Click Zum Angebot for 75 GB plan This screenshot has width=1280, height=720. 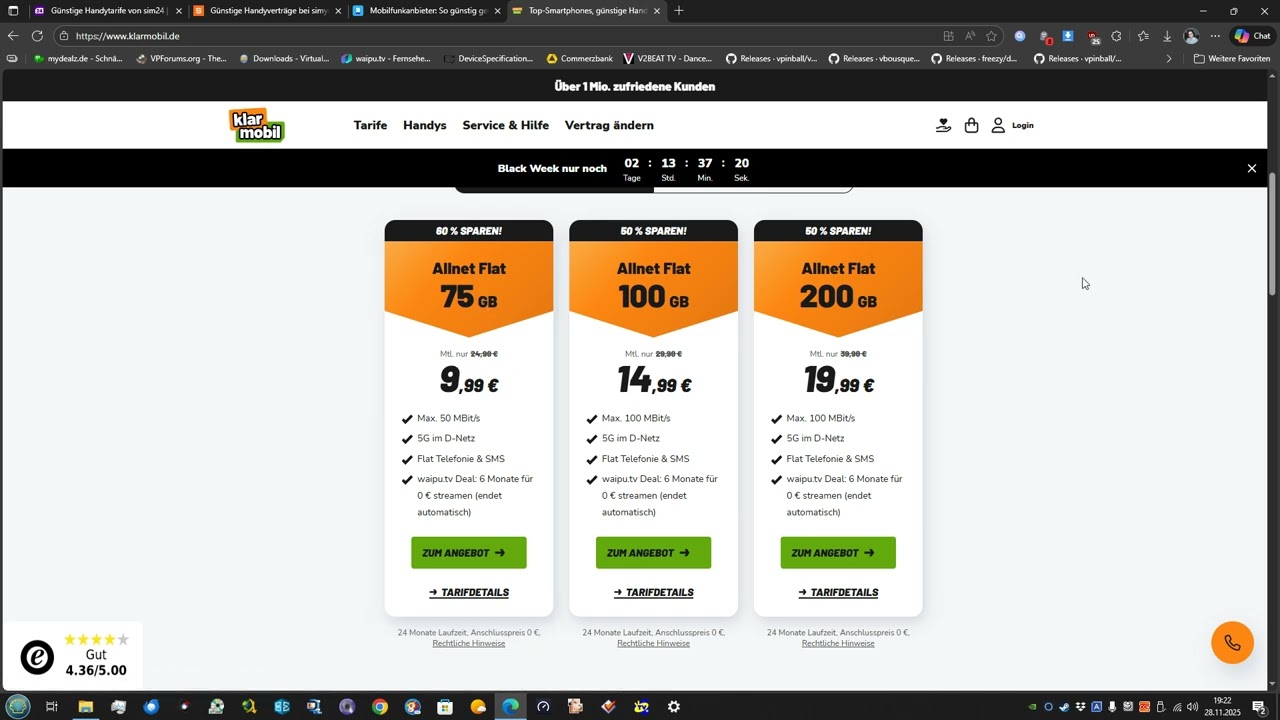click(468, 553)
